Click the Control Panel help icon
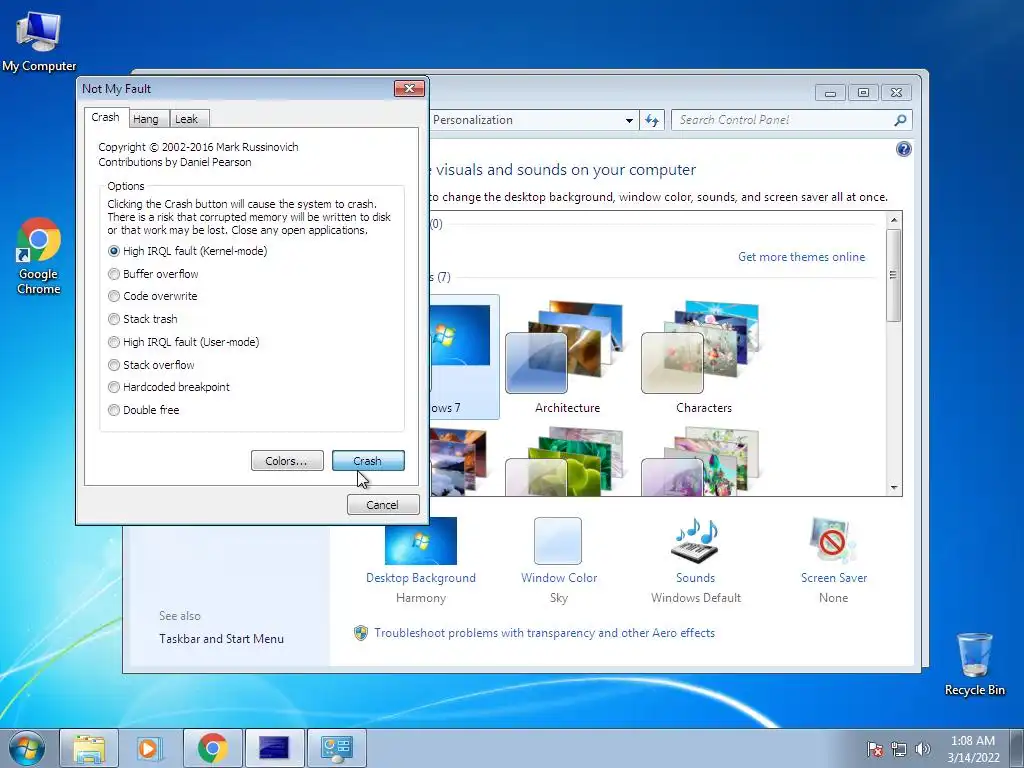 [x=903, y=150]
